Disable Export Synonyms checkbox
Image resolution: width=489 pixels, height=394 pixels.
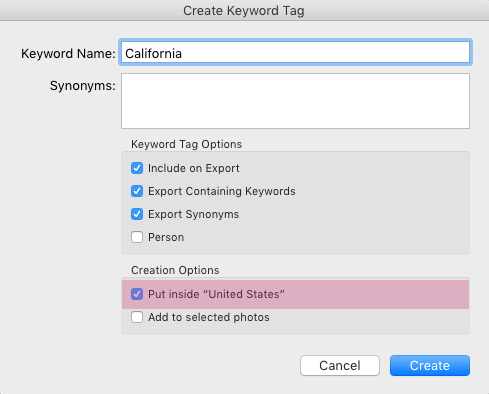[137, 214]
